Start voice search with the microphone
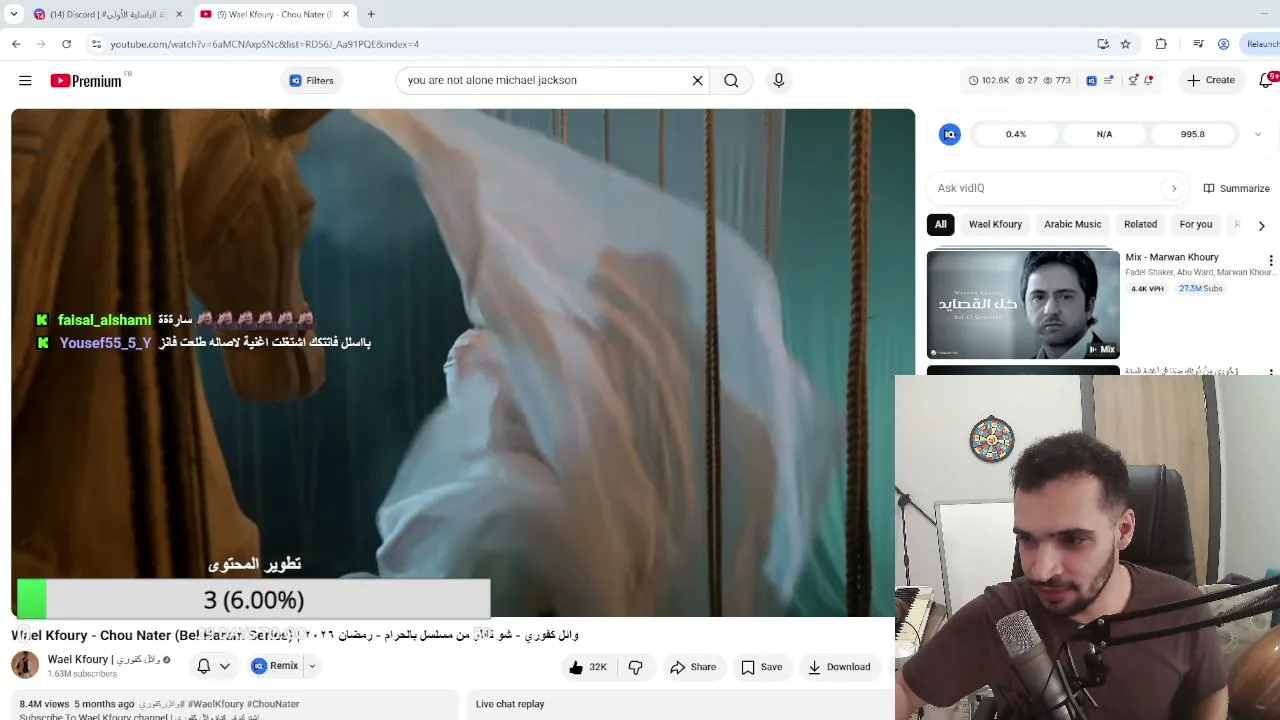 point(779,80)
